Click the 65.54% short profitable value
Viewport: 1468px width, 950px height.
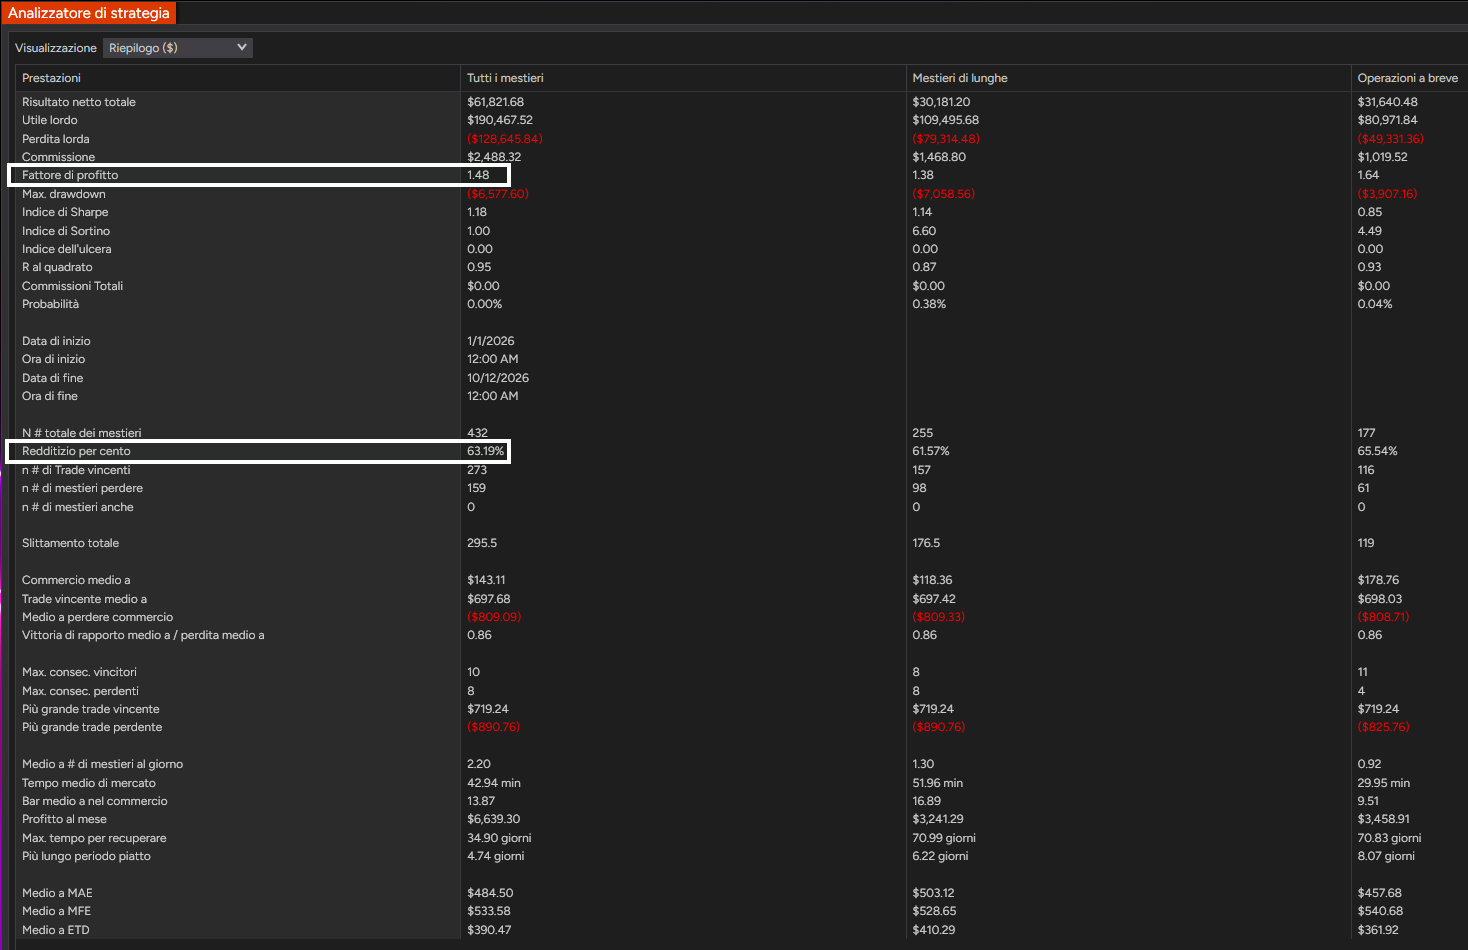[1377, 451]
